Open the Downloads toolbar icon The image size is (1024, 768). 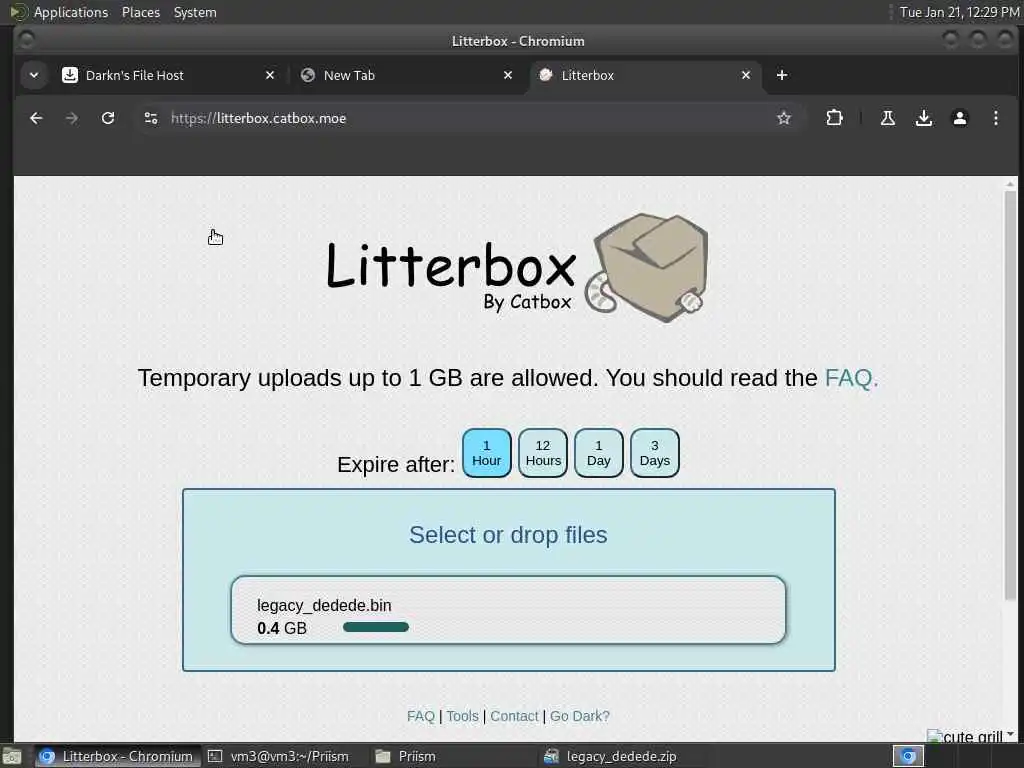click(x=923, y=118)
